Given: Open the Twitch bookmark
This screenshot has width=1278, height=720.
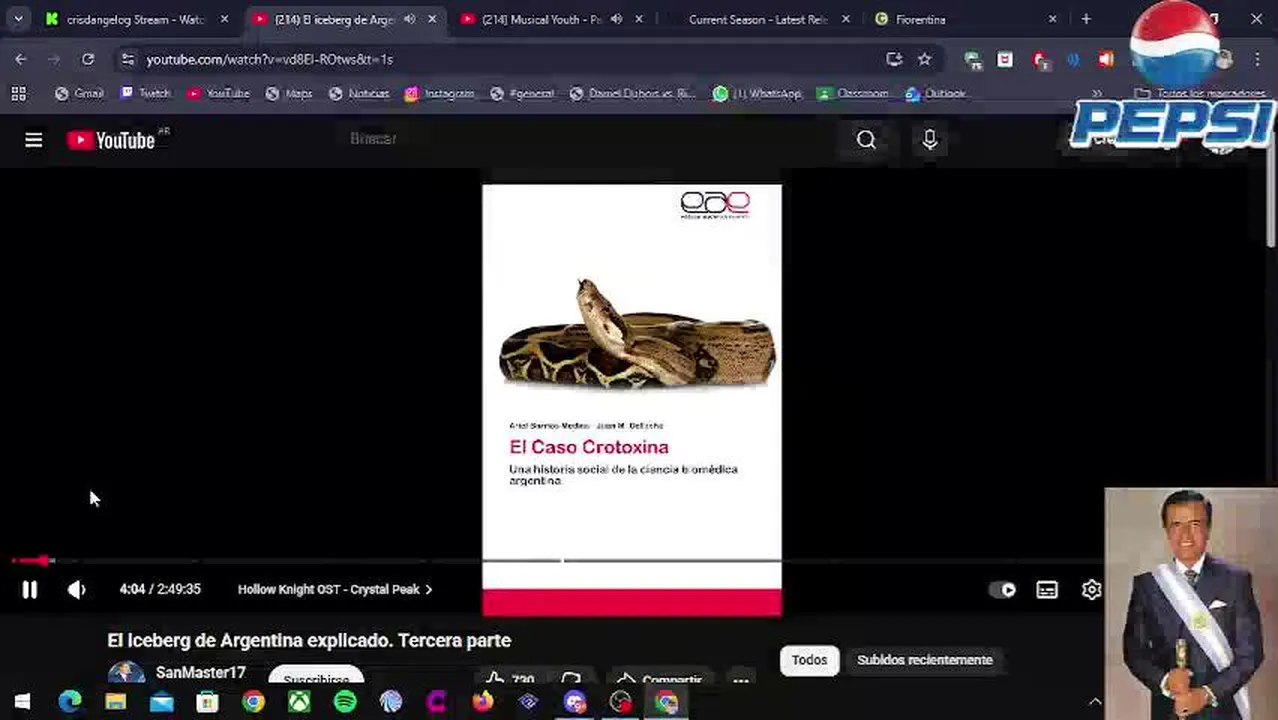Looking at the screenshot, I should point(145,93).
